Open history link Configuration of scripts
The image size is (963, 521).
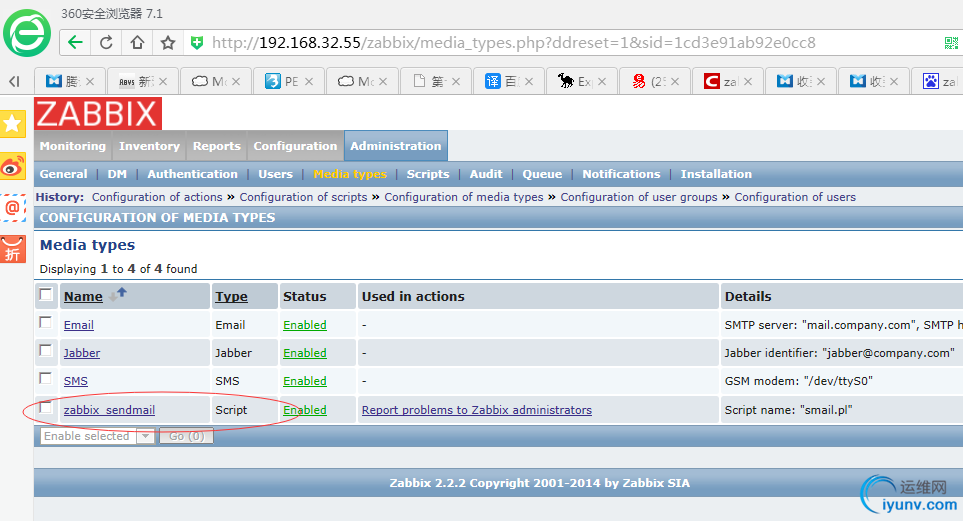coord(303,197)
